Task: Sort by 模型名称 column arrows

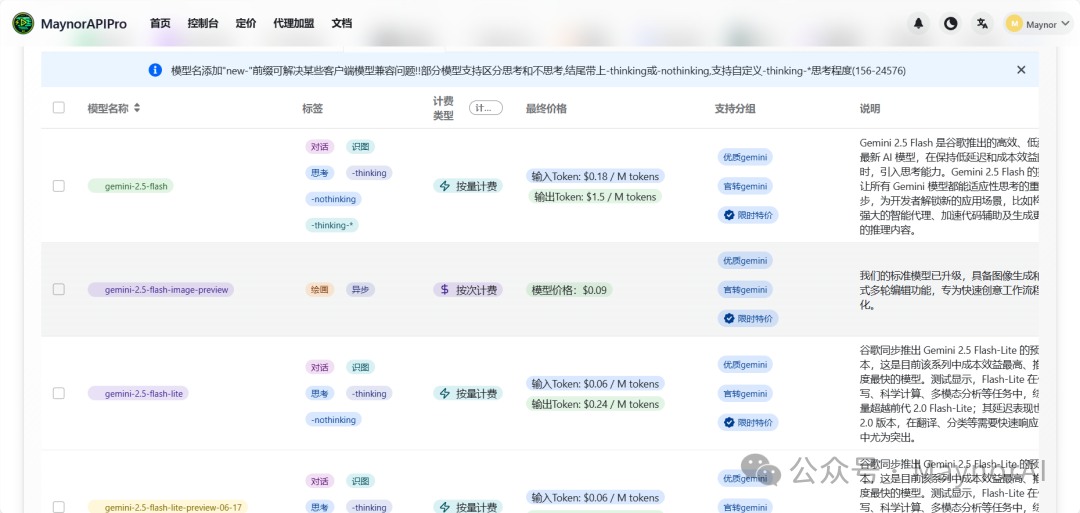Action: [137, 108]
